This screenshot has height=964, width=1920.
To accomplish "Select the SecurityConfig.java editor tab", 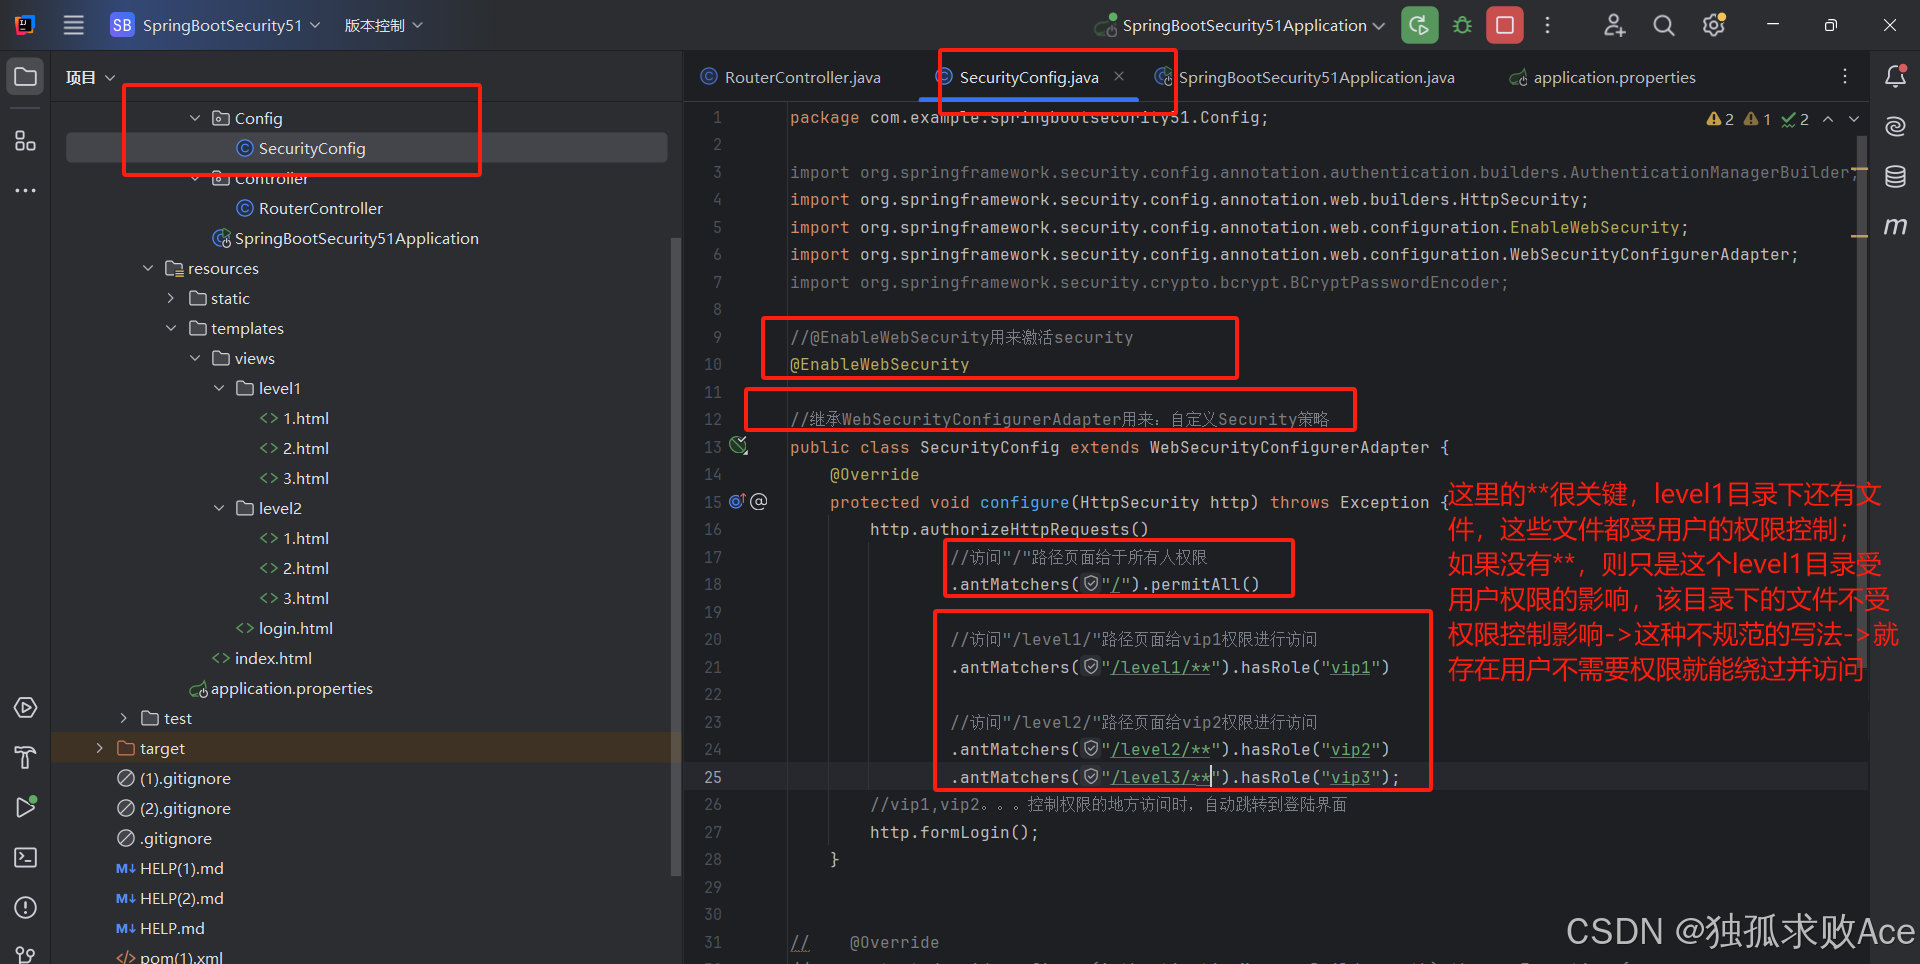I will 1029,77.
